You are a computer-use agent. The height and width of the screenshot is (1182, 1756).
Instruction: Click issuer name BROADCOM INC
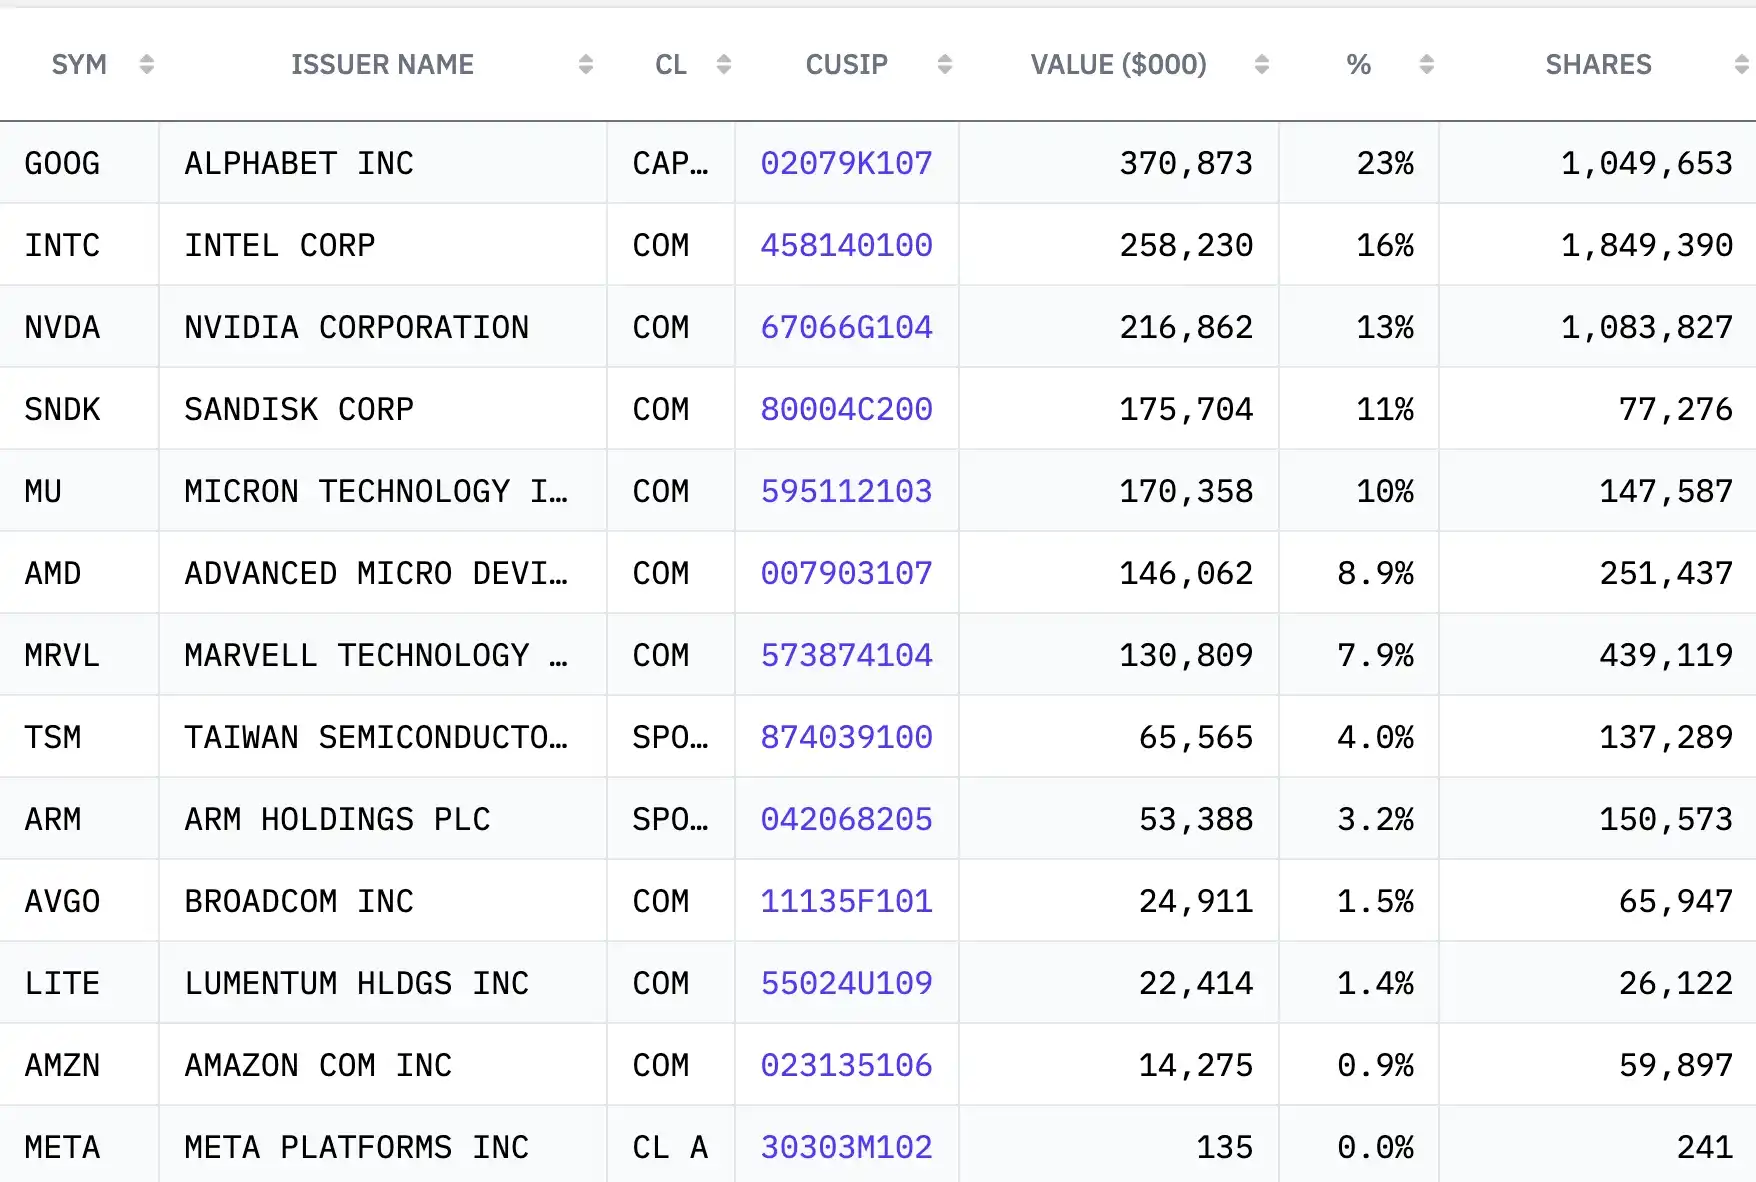pyautogui.click(x=299, y=901)
